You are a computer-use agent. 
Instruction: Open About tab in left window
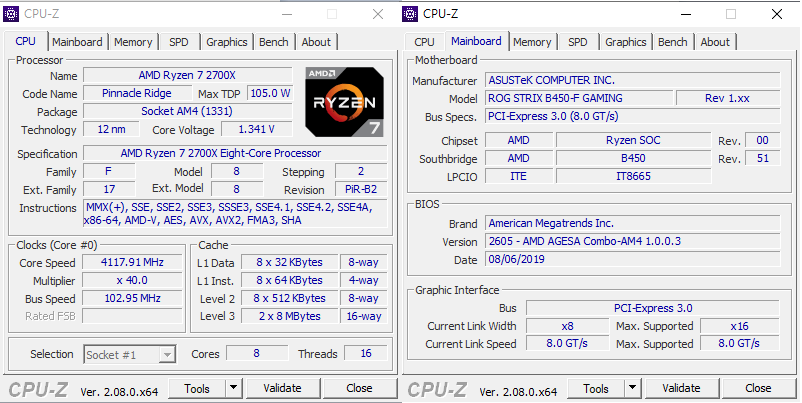(x=316, y=42)
